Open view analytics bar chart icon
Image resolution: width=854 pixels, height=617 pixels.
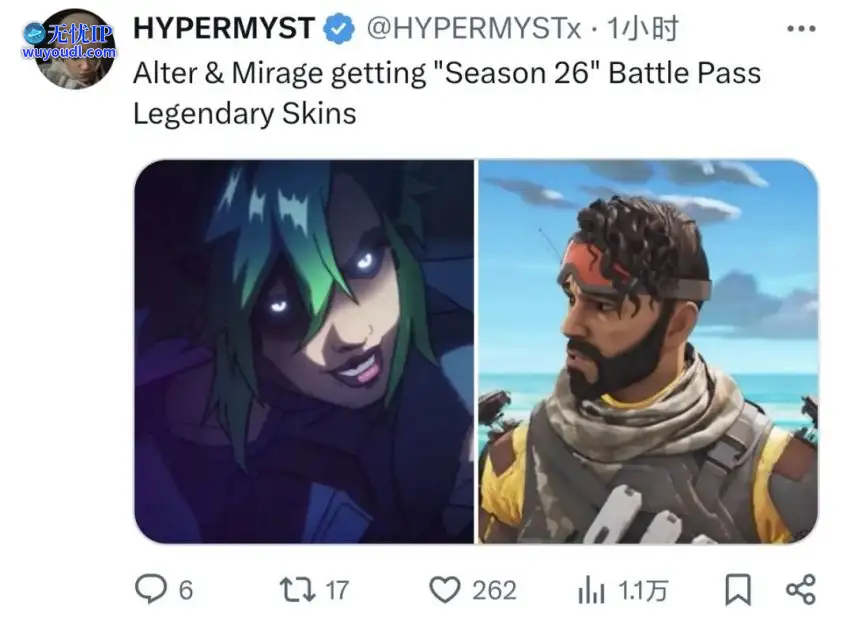(x=591, y=590)
